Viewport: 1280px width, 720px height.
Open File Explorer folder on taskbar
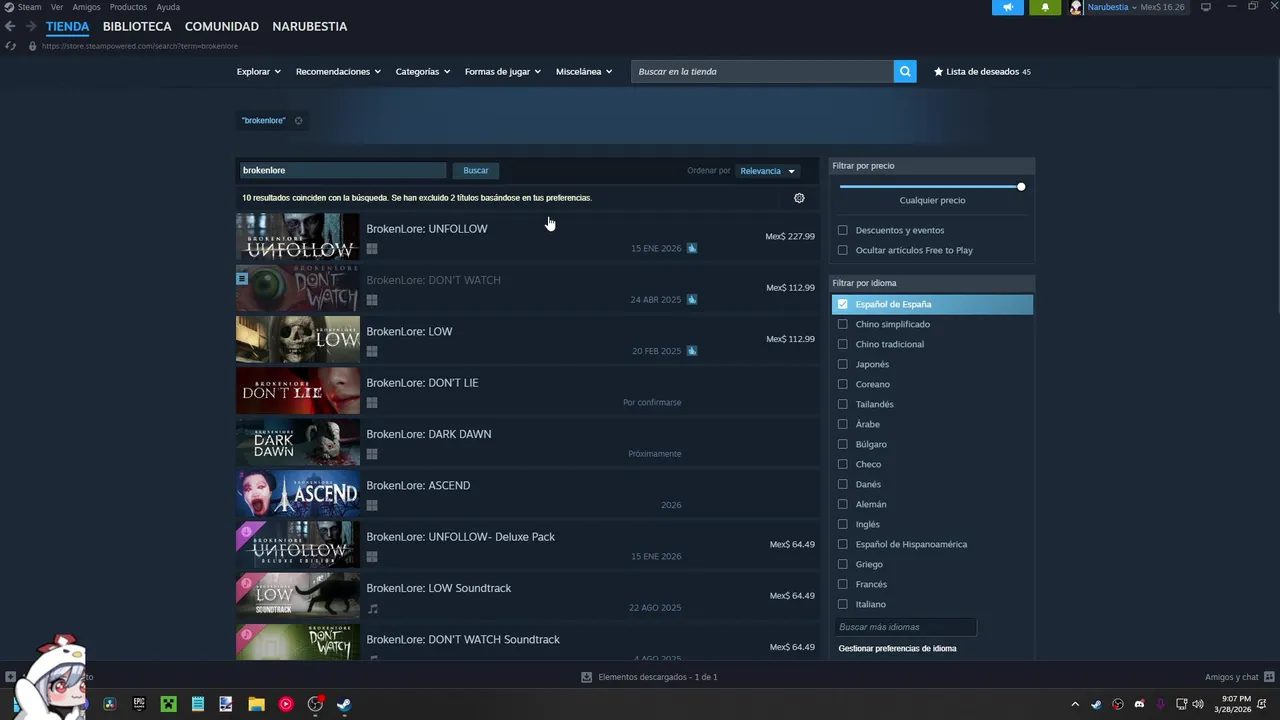[x=256, y=704]
